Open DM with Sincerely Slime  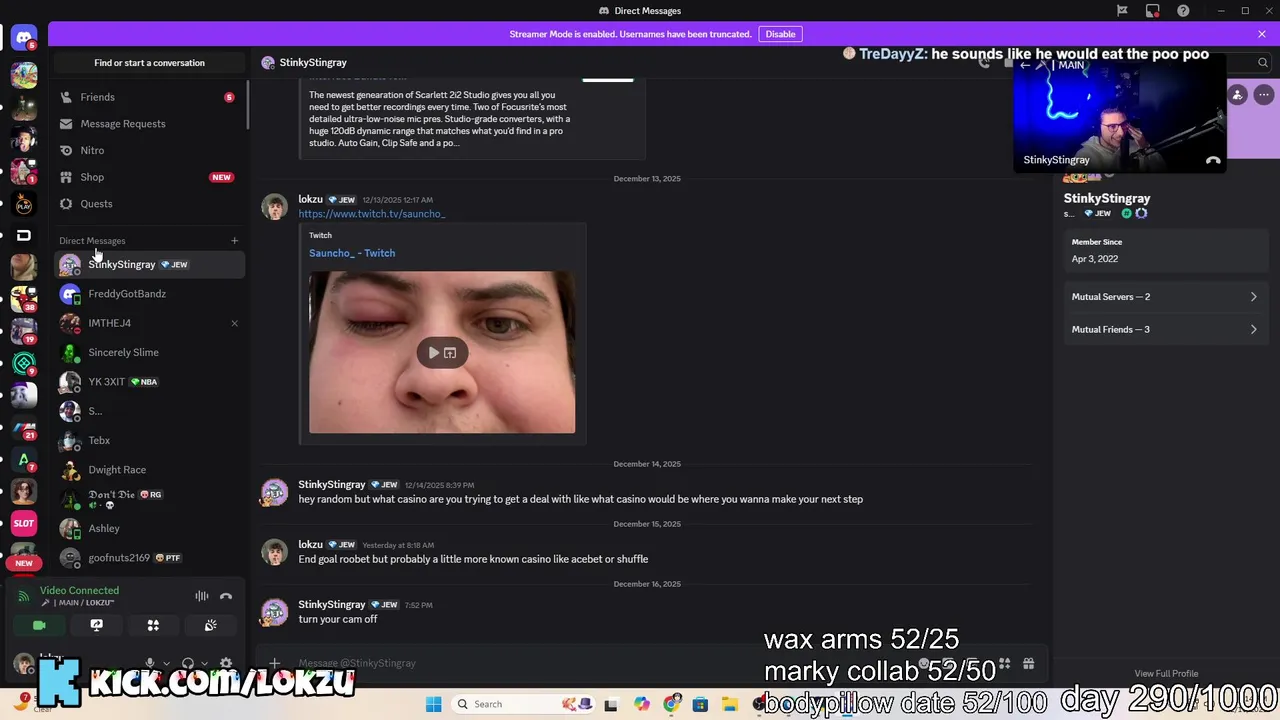(148, 352)
